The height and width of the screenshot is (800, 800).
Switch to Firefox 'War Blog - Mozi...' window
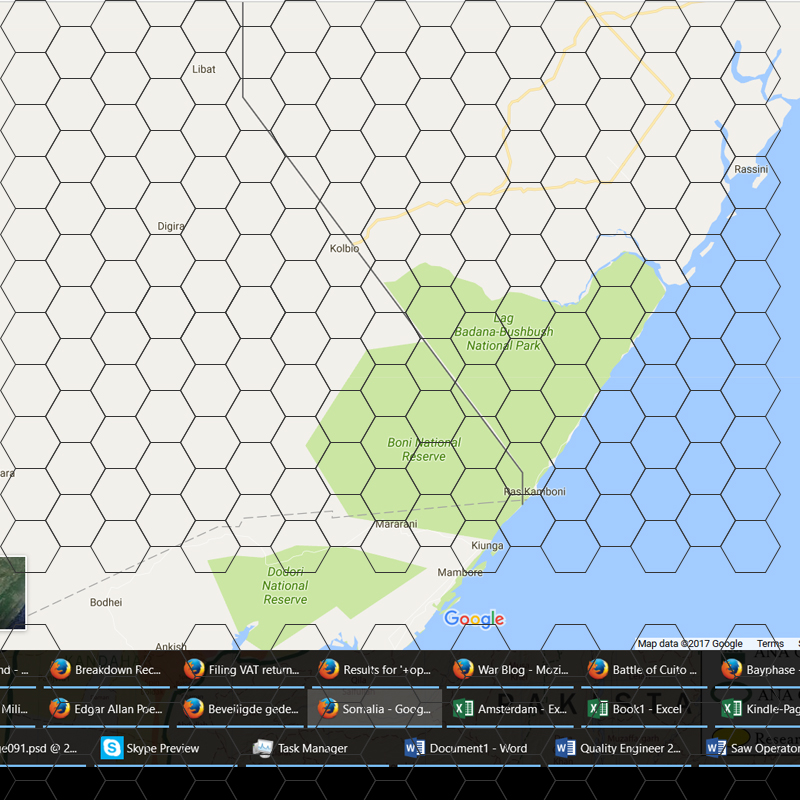[x=510, y=669]
